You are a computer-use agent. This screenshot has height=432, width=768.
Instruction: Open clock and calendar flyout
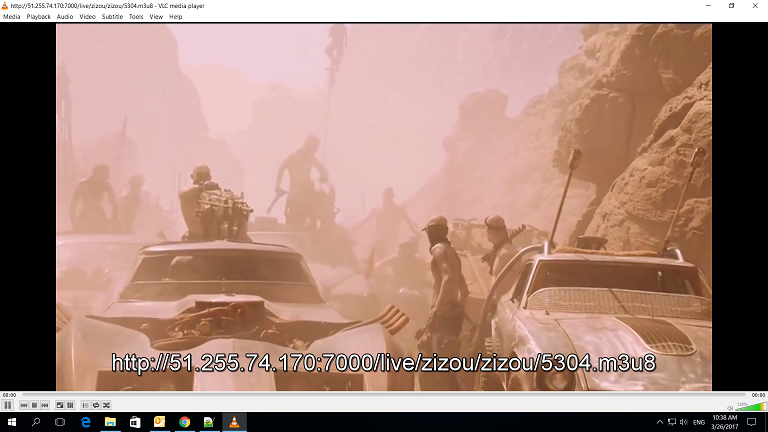coord(724,422)
